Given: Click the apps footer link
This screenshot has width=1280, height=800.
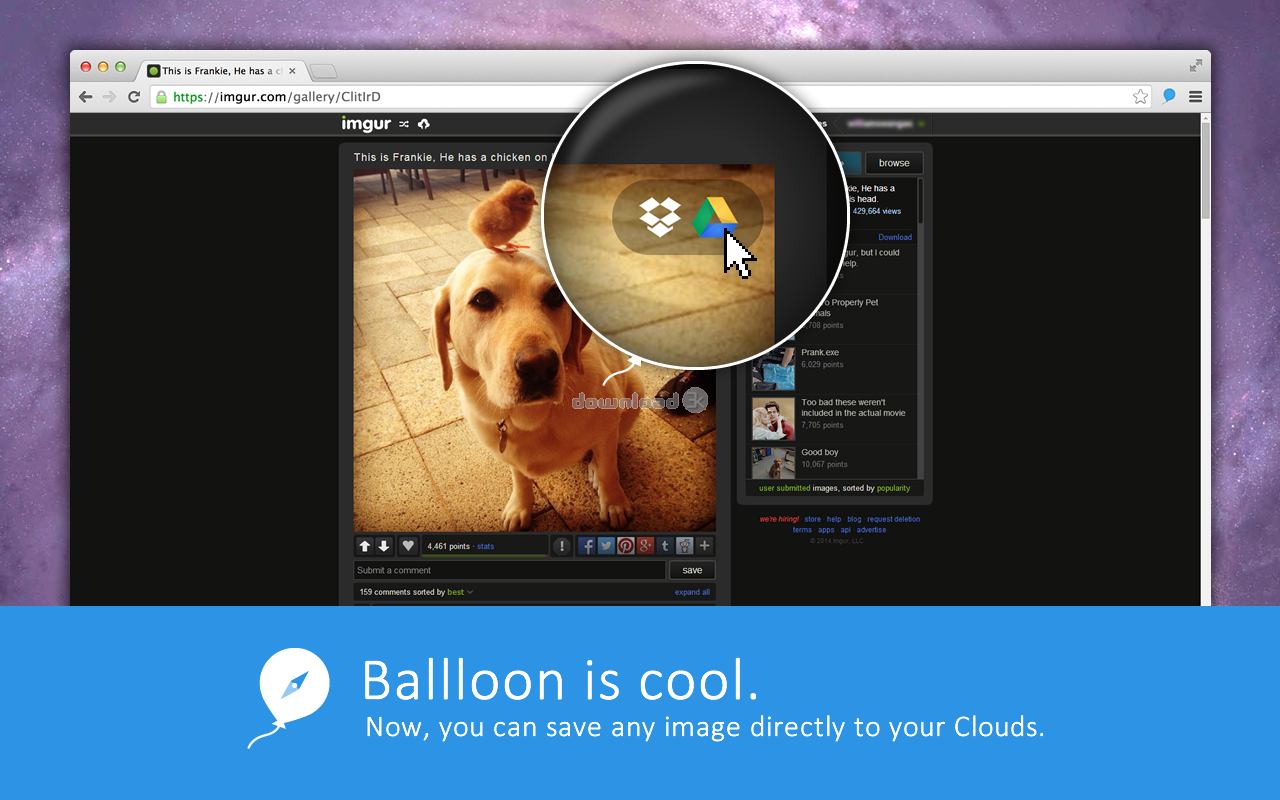Looking at the screenshot, I should (826, 530).
